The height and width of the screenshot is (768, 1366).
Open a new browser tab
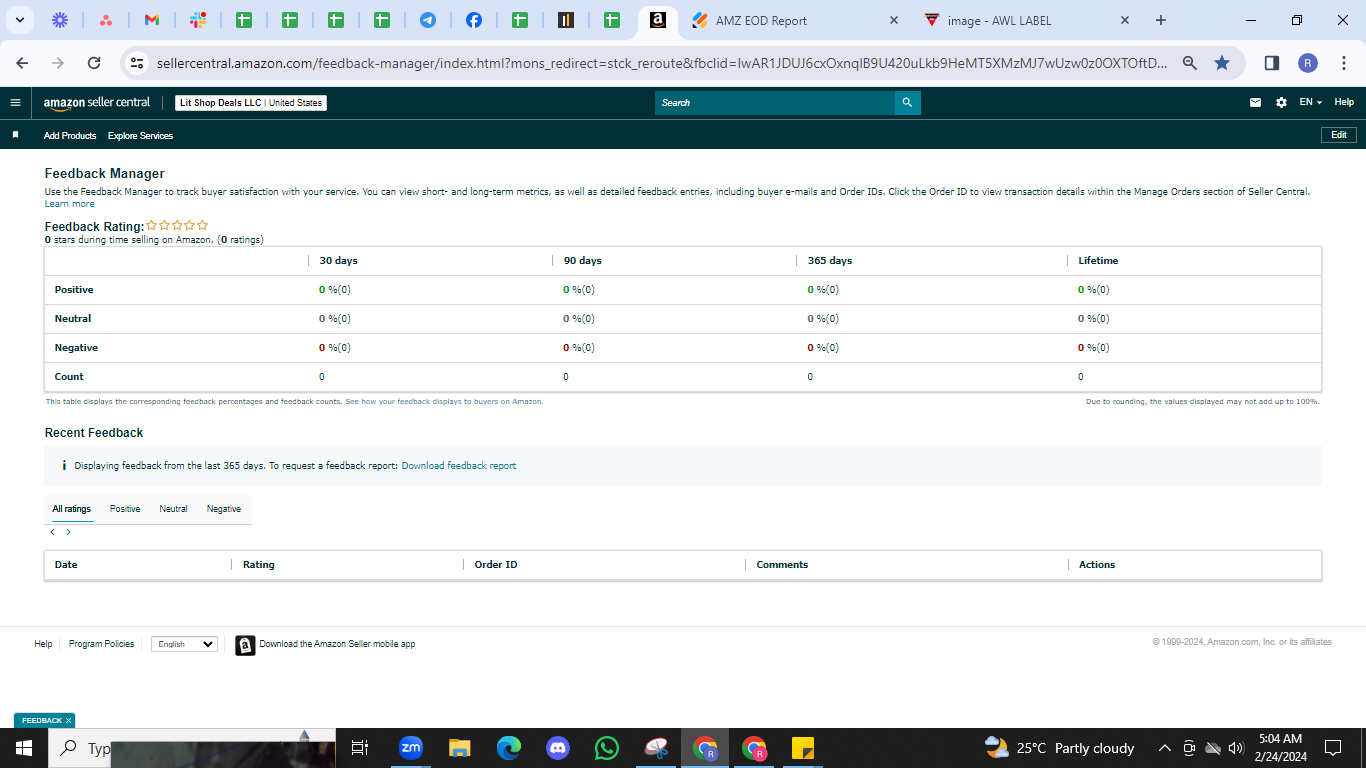[x=1161, y=20]
